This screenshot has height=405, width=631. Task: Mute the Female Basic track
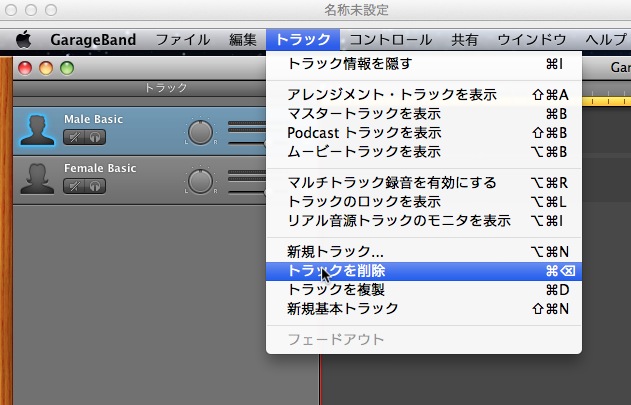point(75,186)
